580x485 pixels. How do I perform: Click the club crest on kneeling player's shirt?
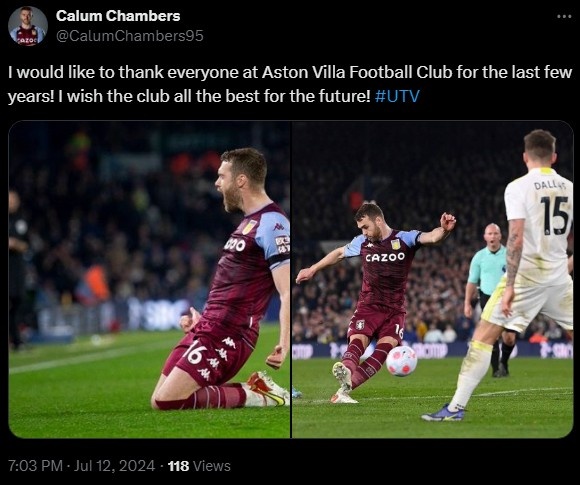click(x=249, y=226)
